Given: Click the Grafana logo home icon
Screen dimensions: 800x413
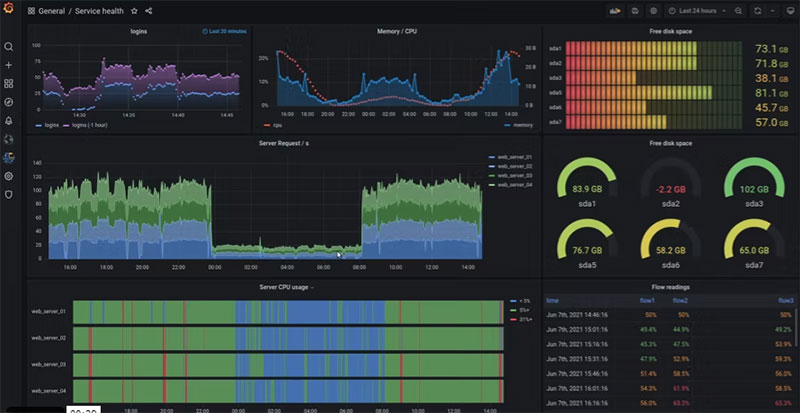Looking at the screenshot, I should click(x=9, y=11).
